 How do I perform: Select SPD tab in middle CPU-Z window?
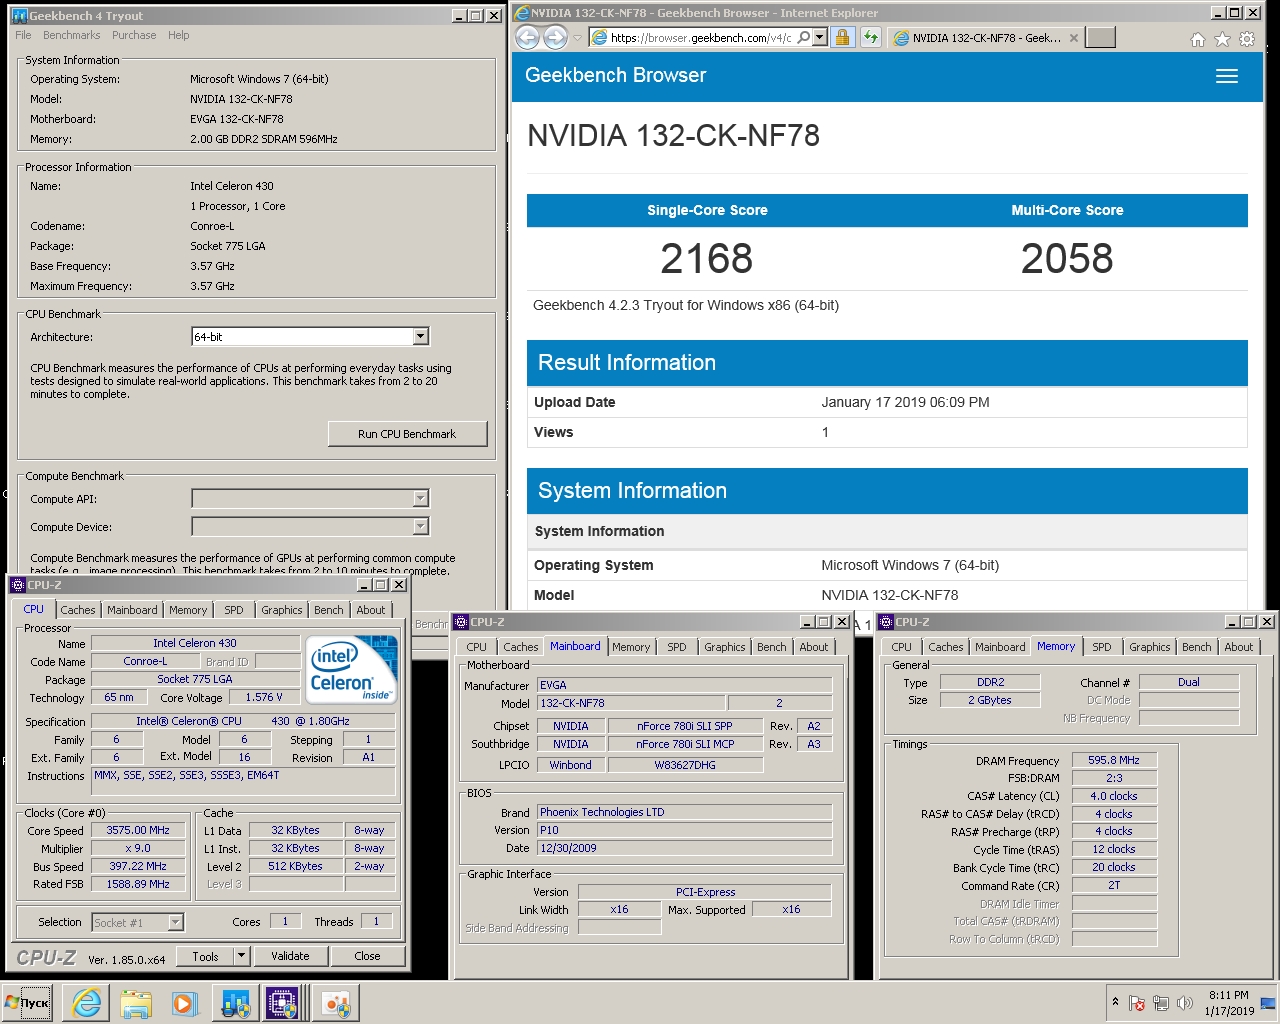[x=677, y=647]
